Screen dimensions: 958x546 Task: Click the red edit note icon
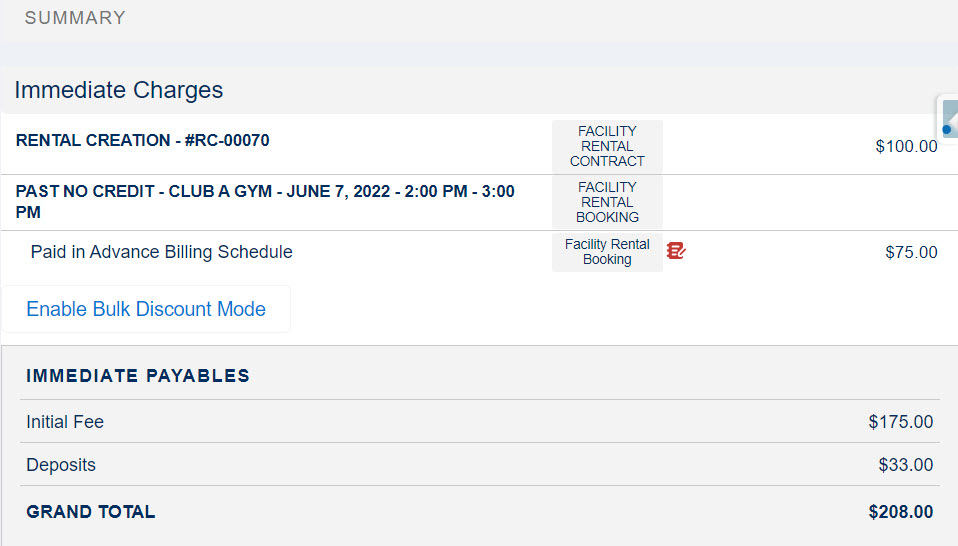[676, 251]
